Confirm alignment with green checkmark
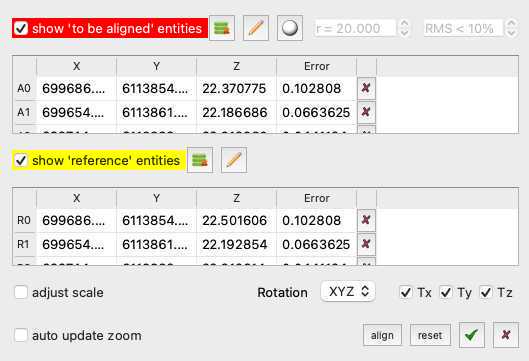The width and height of the screenshot is (529, 361). coord(472,335)
